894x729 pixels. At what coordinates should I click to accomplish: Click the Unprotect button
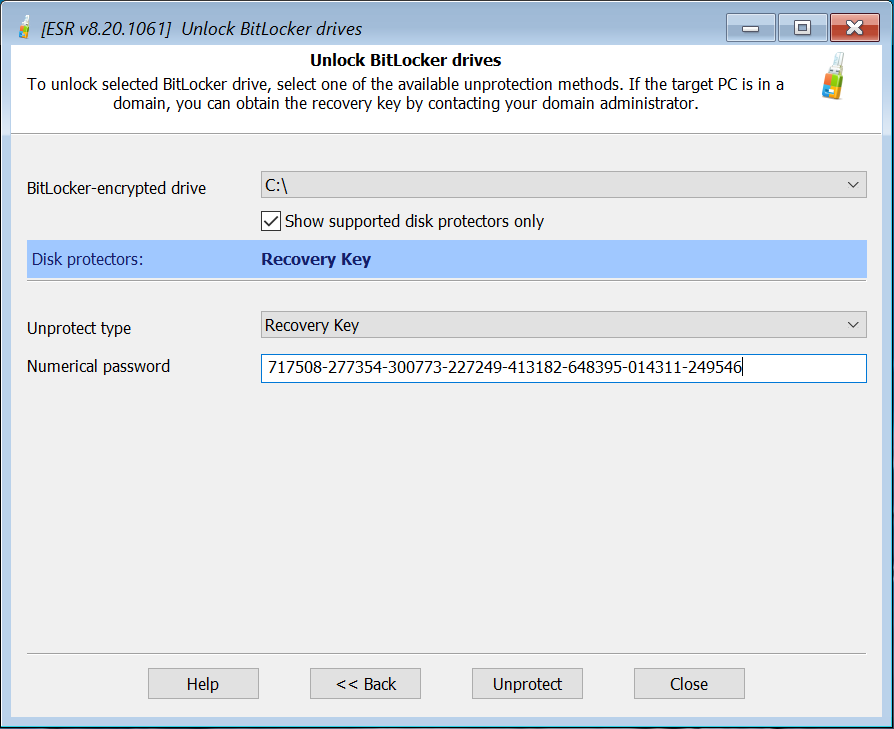pyautogui.click(x=527, y=684)
